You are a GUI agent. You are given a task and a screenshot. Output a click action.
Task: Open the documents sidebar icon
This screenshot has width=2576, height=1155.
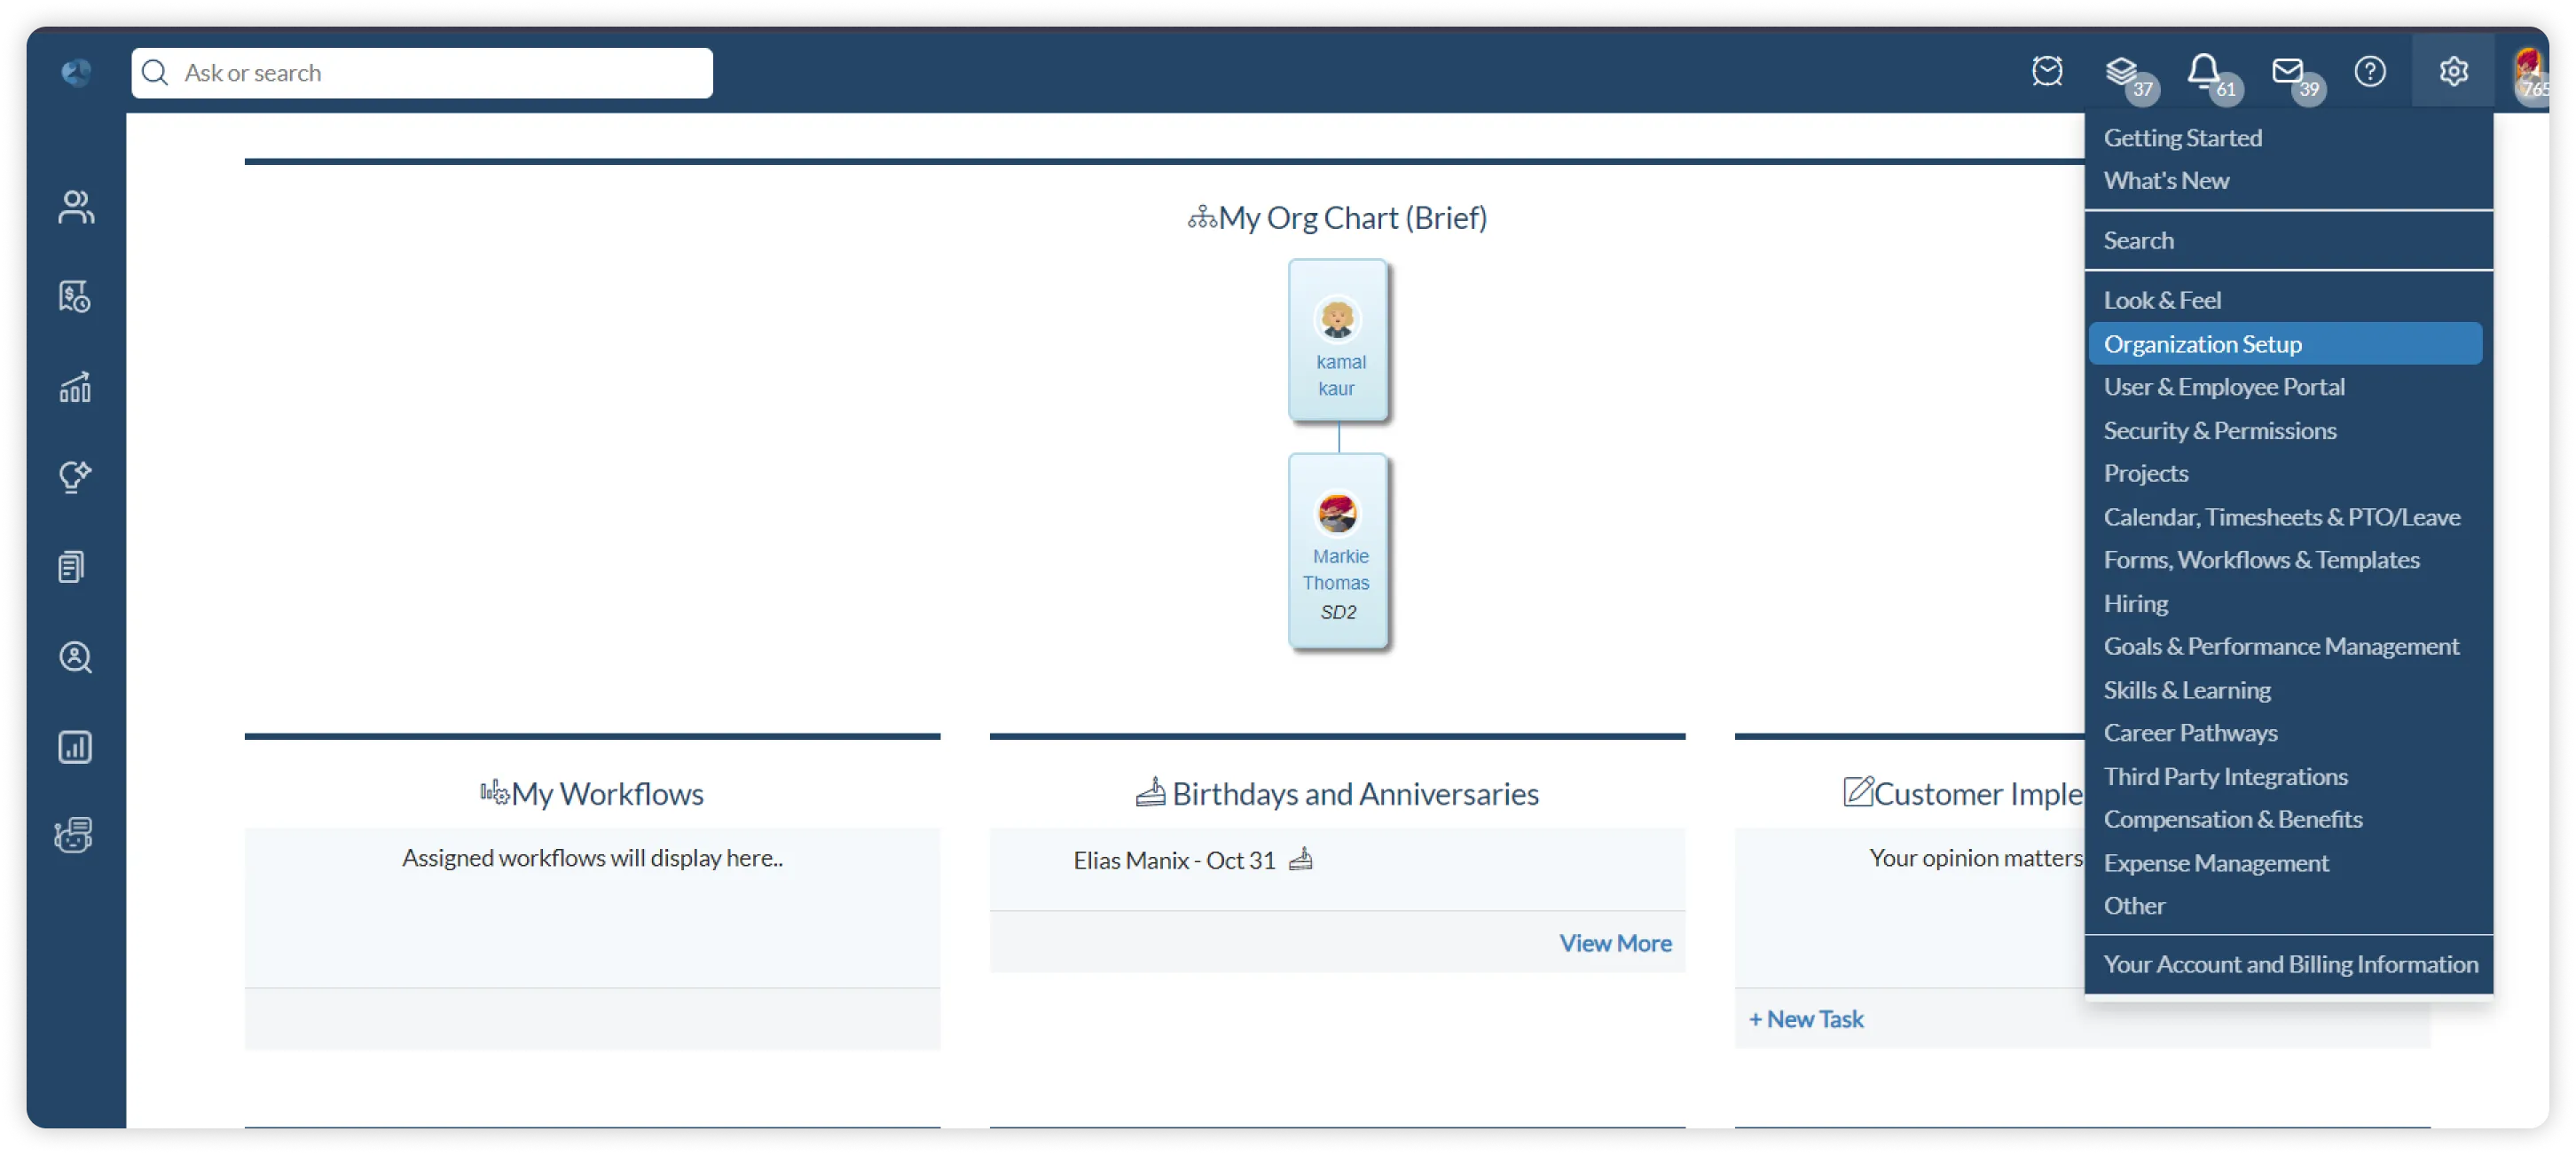[x=72, y=567]
